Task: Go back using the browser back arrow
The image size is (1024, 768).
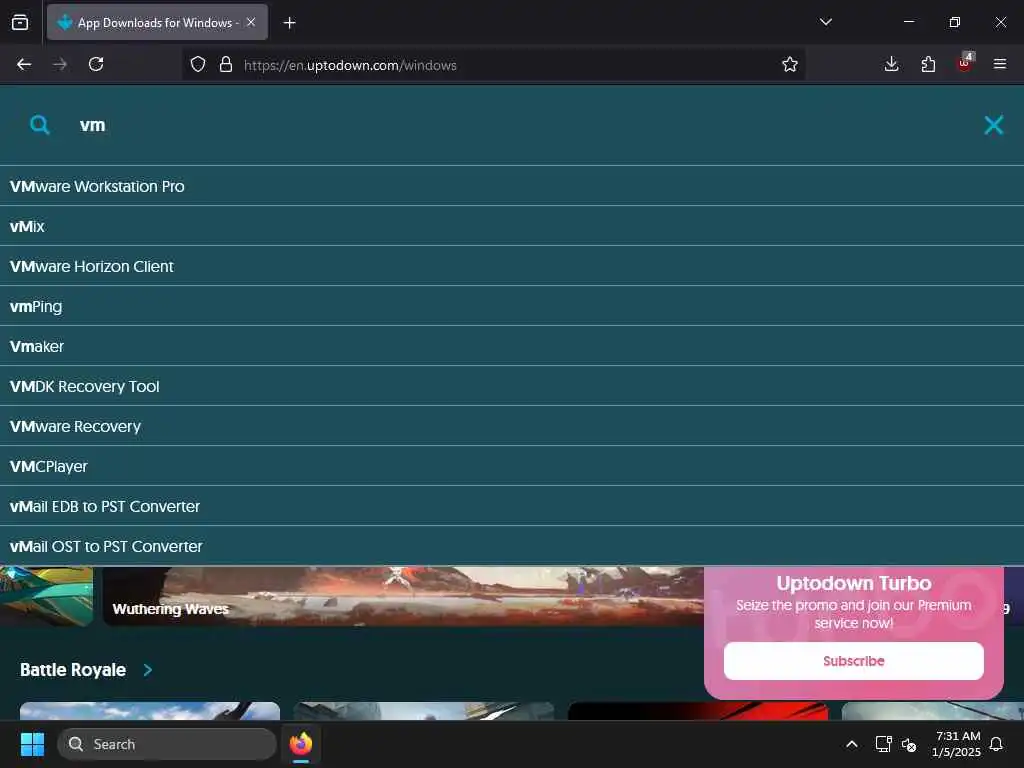Action: coord(24,64)
